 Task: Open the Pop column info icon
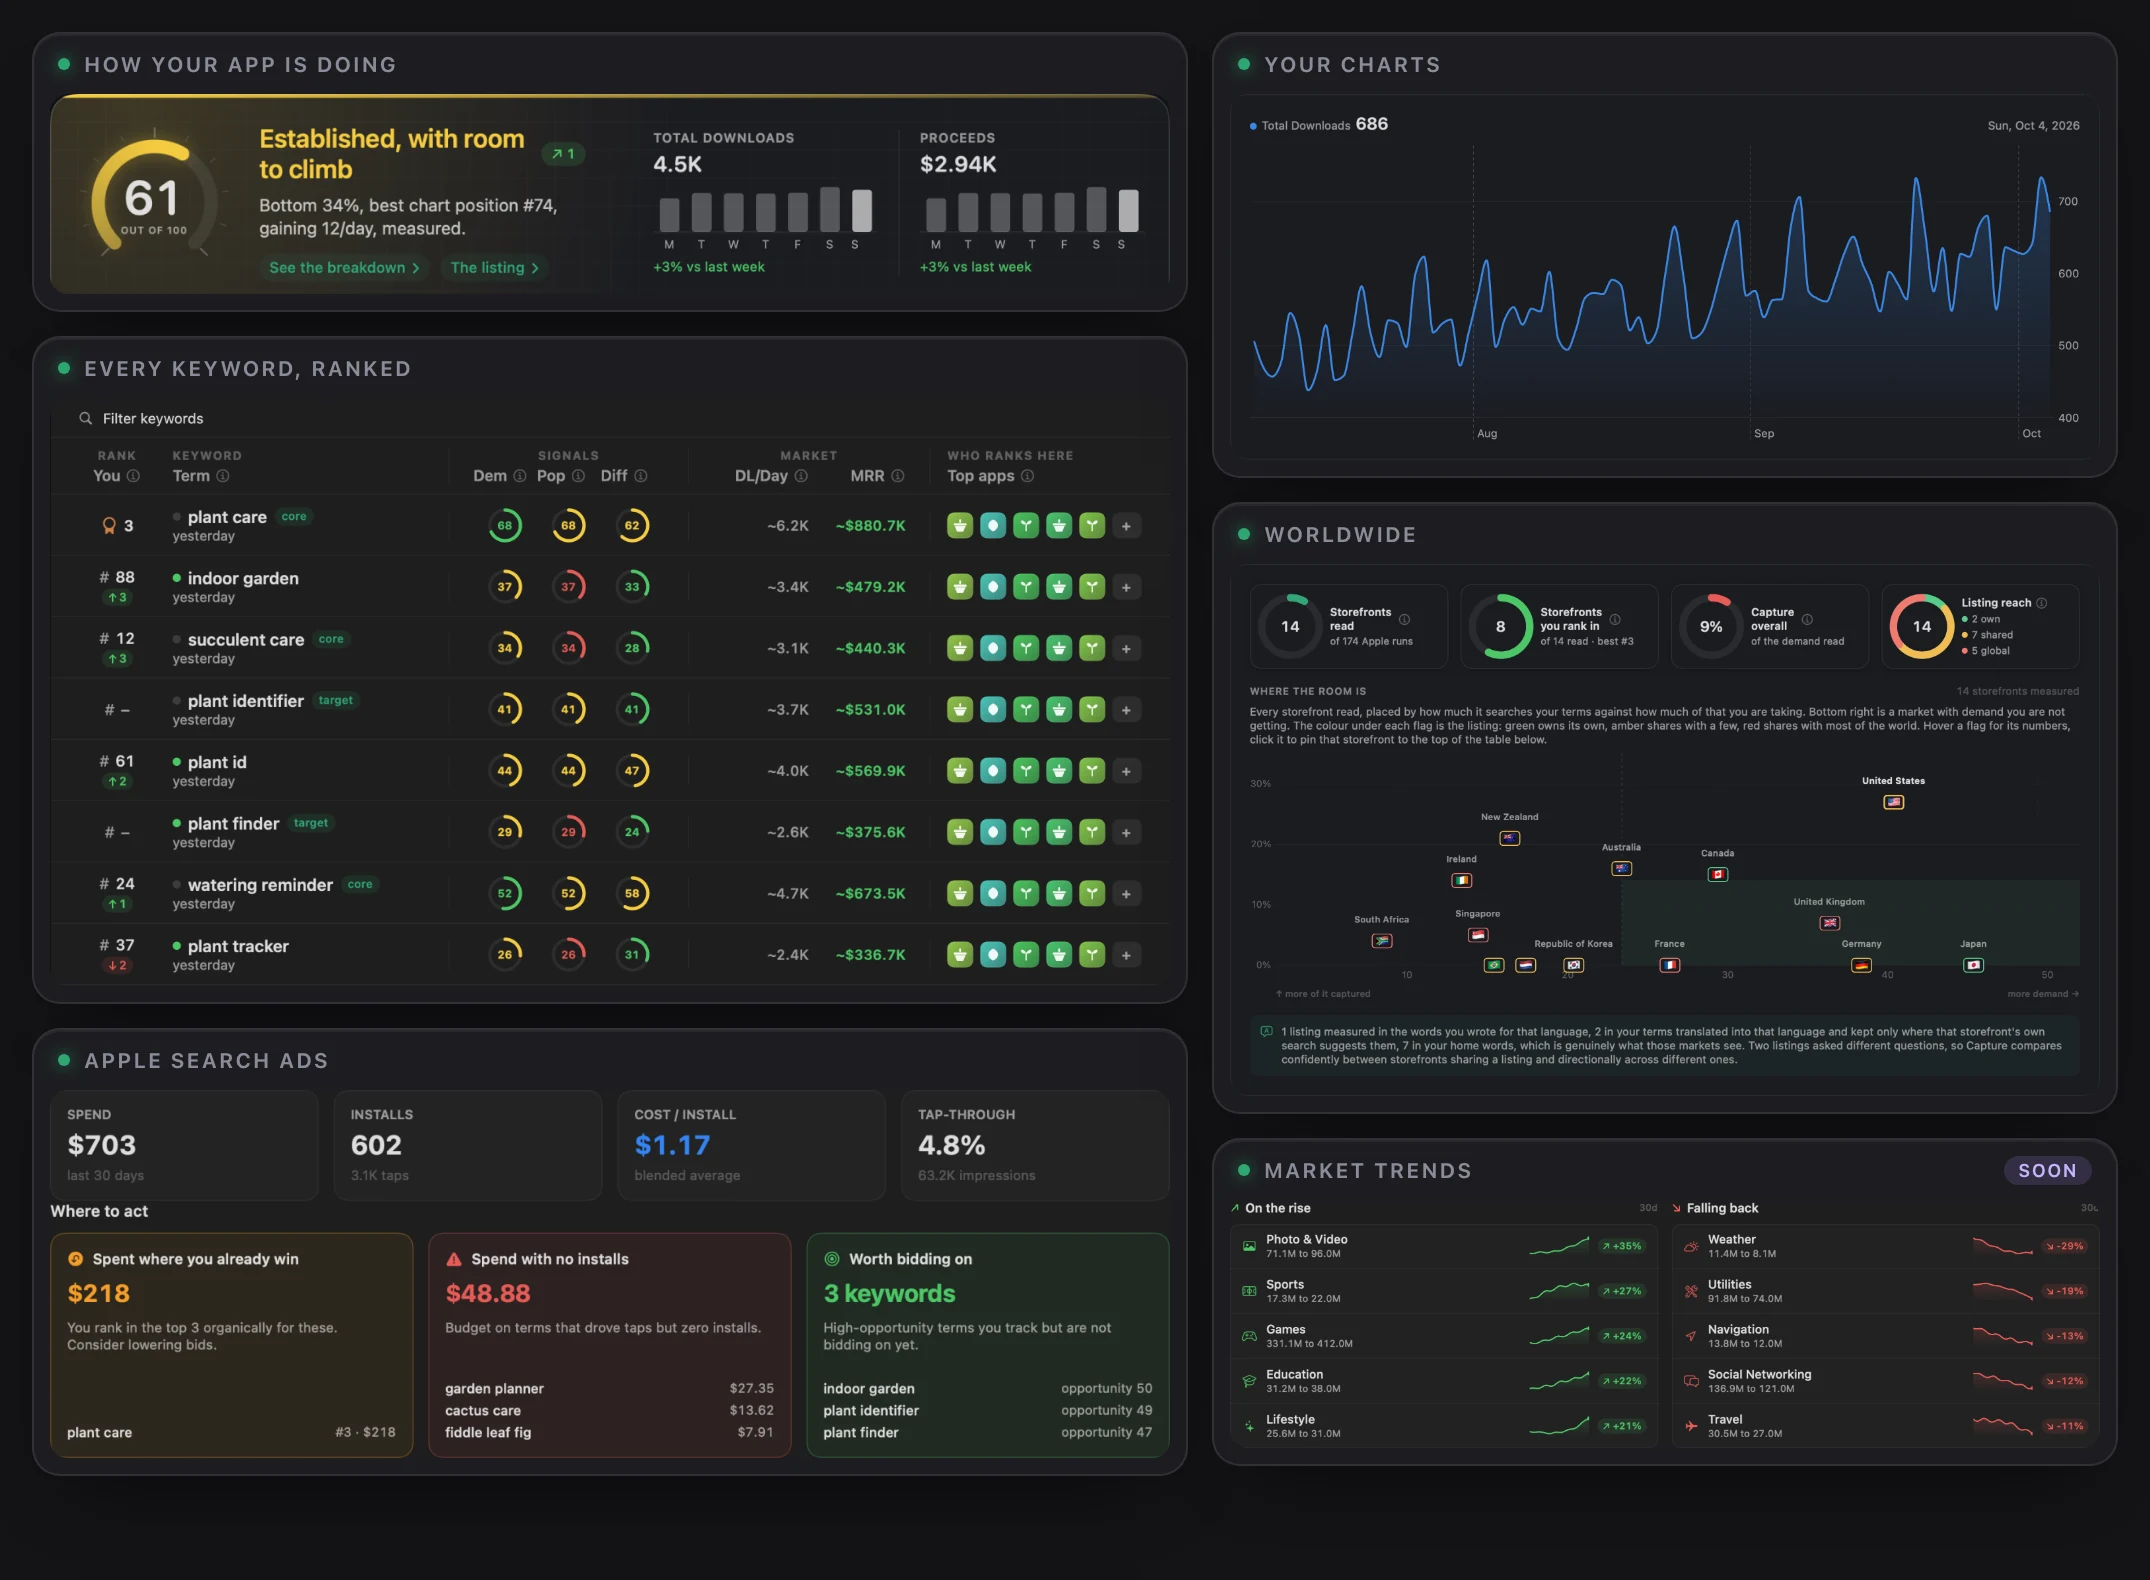[x=578, y=476]
